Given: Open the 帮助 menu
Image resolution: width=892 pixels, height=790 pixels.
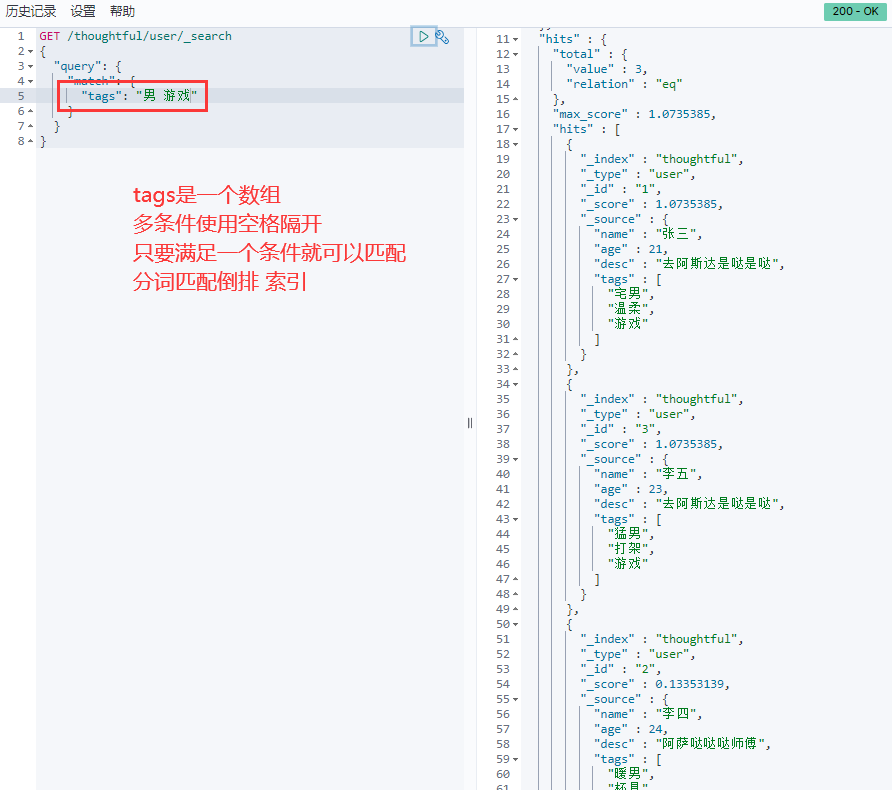Looking at the screenshot, I should [122, 11].
